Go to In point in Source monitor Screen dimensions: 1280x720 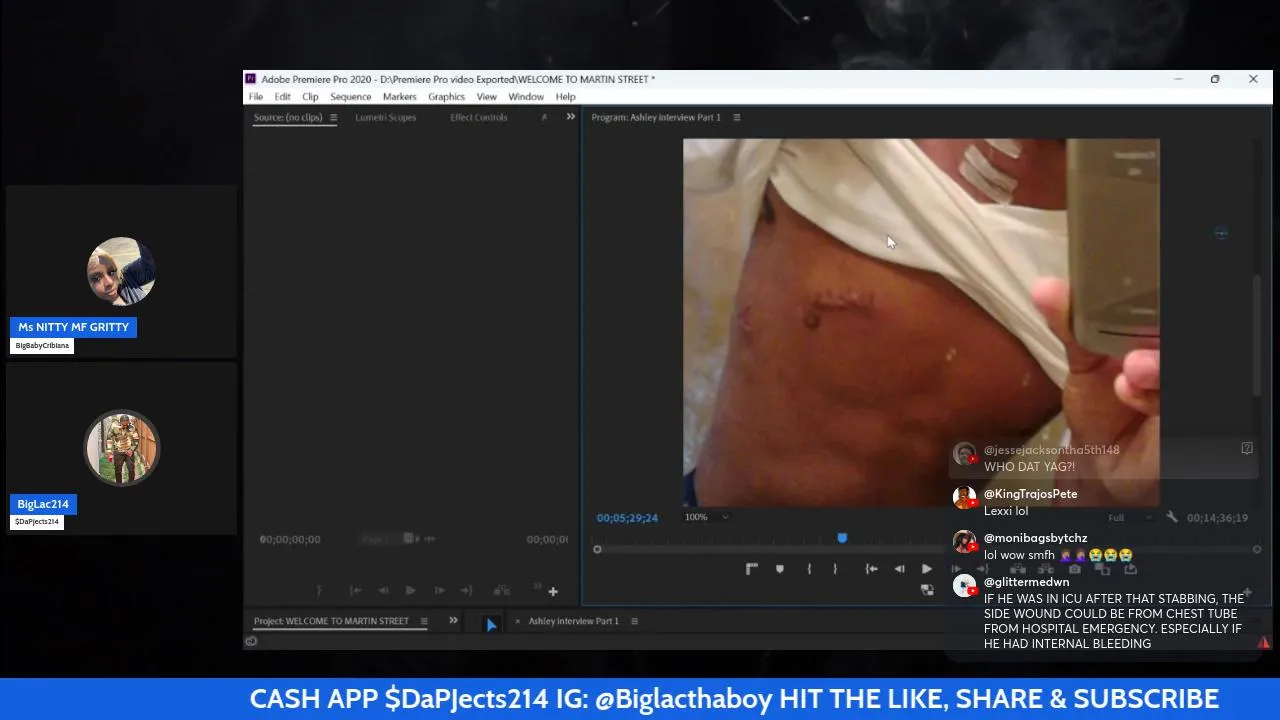[x=355, y=591]
